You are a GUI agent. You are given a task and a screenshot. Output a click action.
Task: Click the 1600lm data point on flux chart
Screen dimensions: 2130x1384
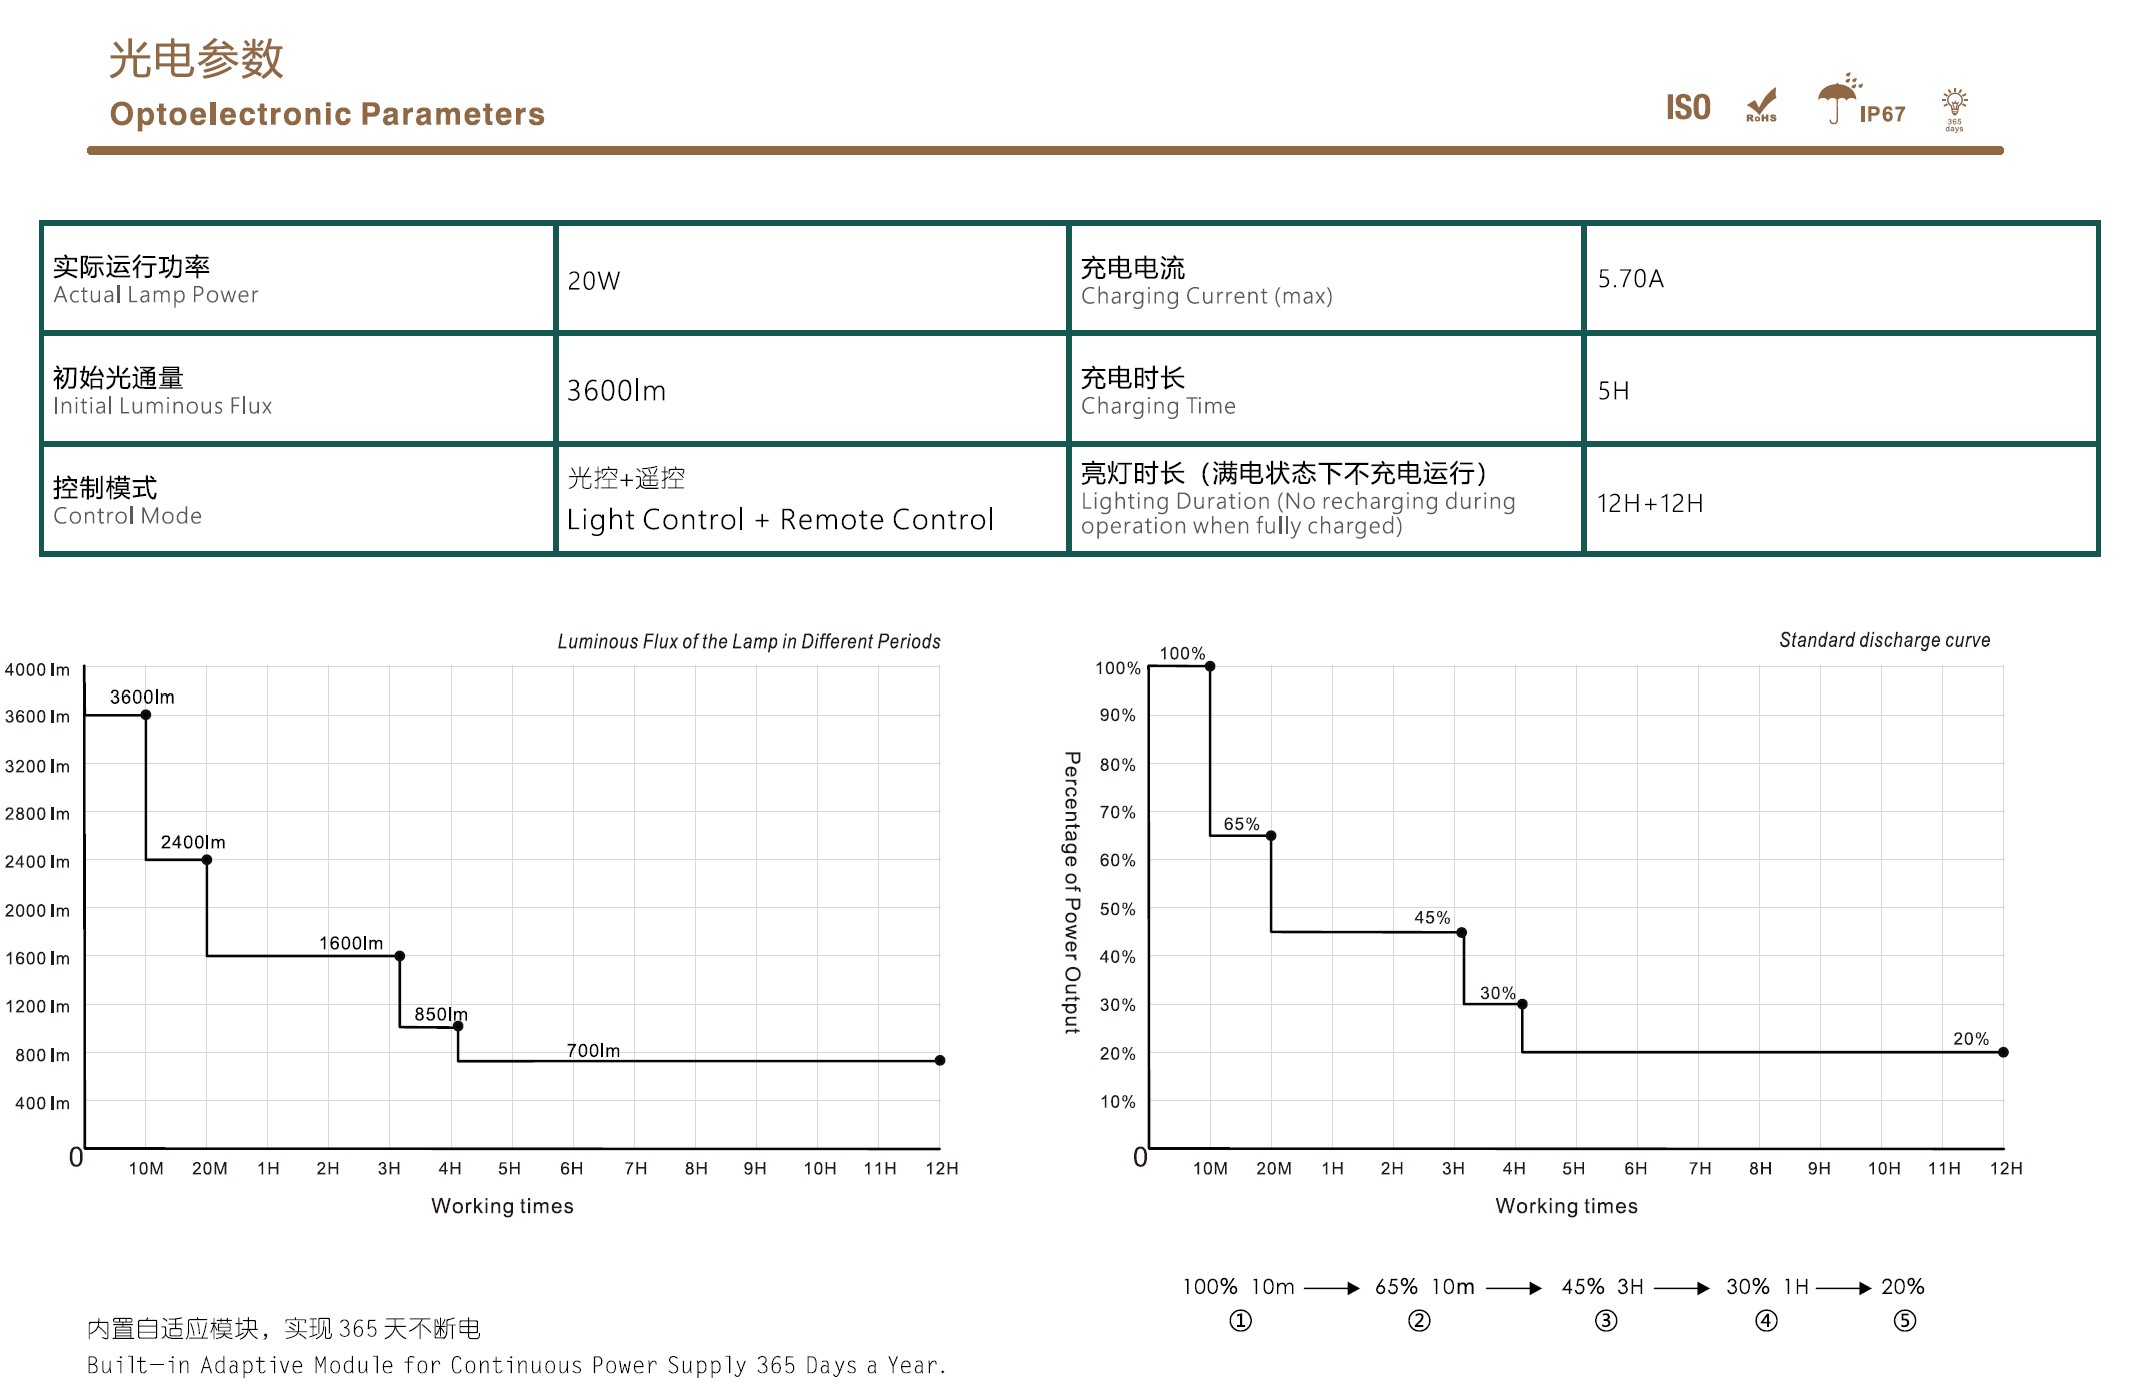(400, 956)
